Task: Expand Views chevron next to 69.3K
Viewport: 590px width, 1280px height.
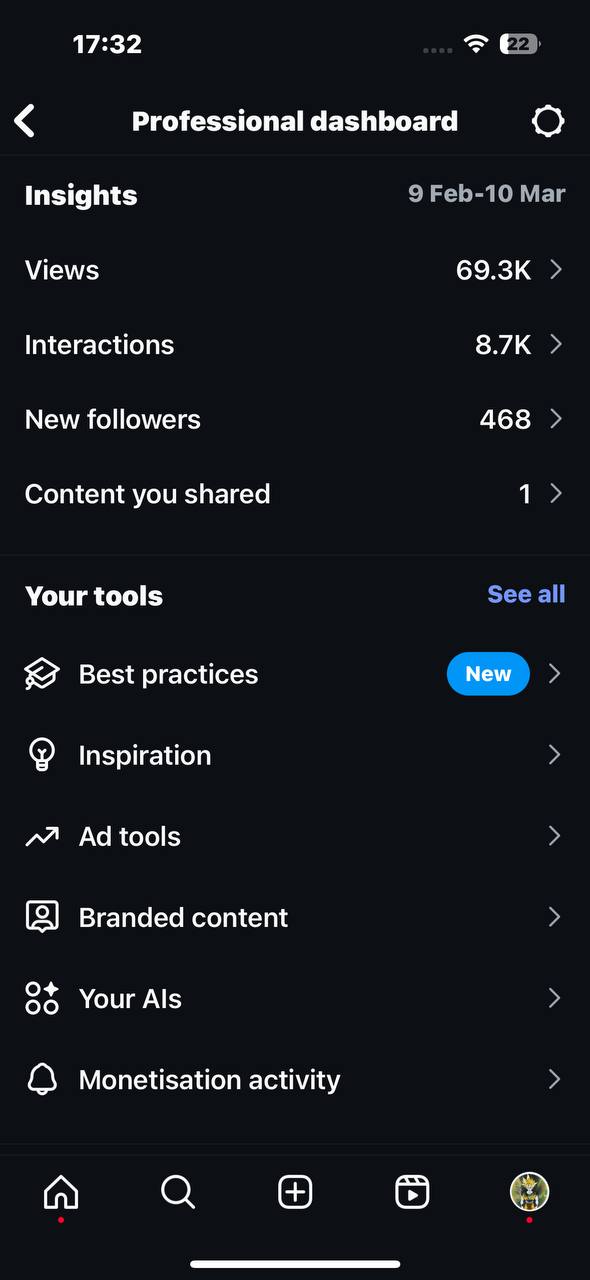Action: tap(555, 270)
